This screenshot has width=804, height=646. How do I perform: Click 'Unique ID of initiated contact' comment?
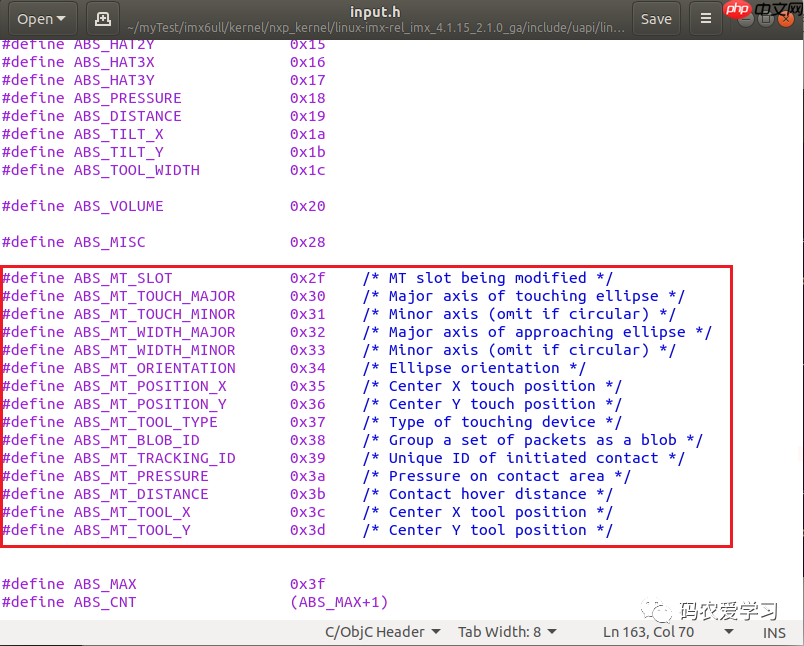[524, 458]
